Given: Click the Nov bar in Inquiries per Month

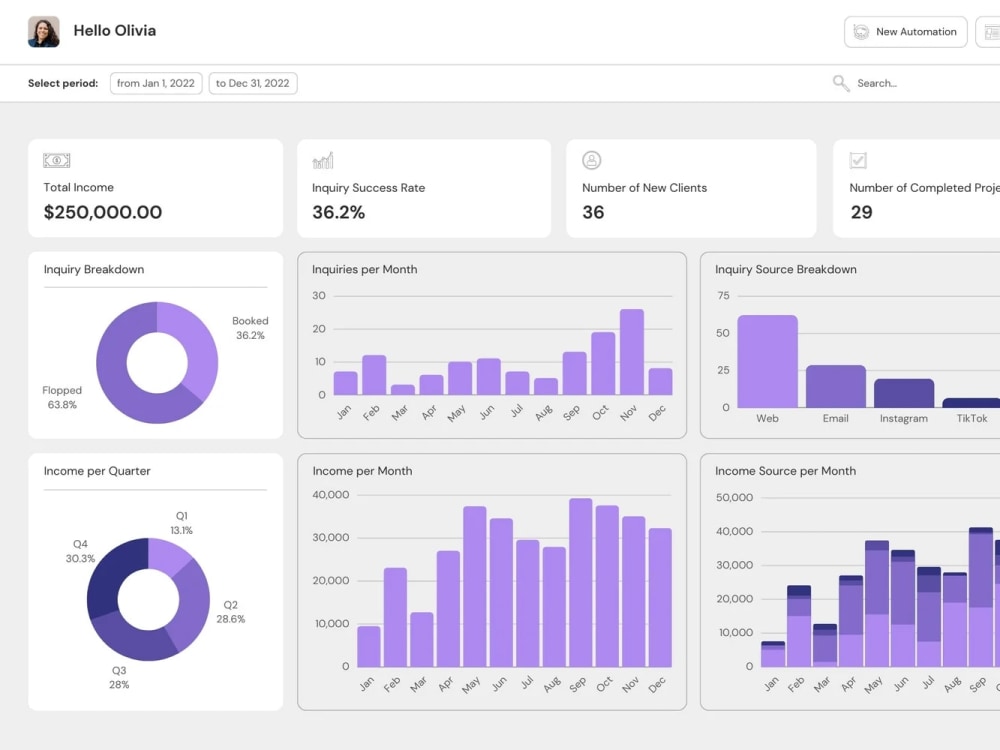Looking at the screenshot, I should point(631,352).
